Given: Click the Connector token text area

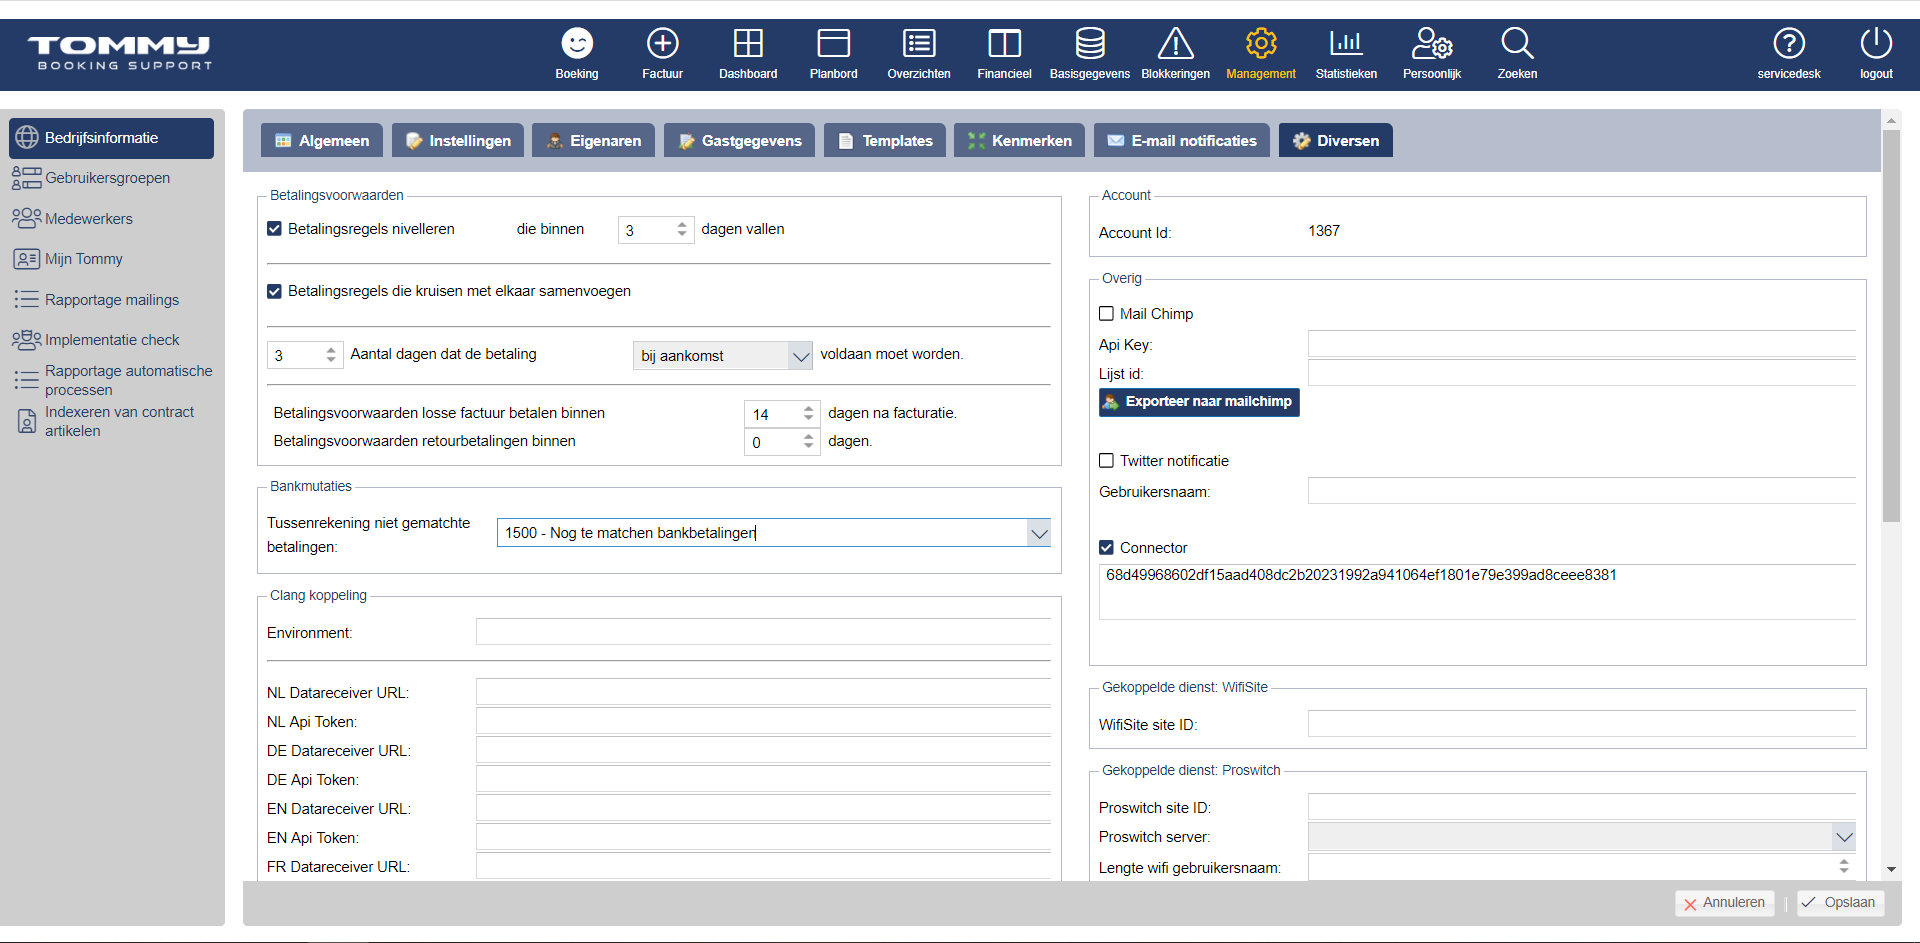Looking at the screenshot, I should pos(1478,592).
